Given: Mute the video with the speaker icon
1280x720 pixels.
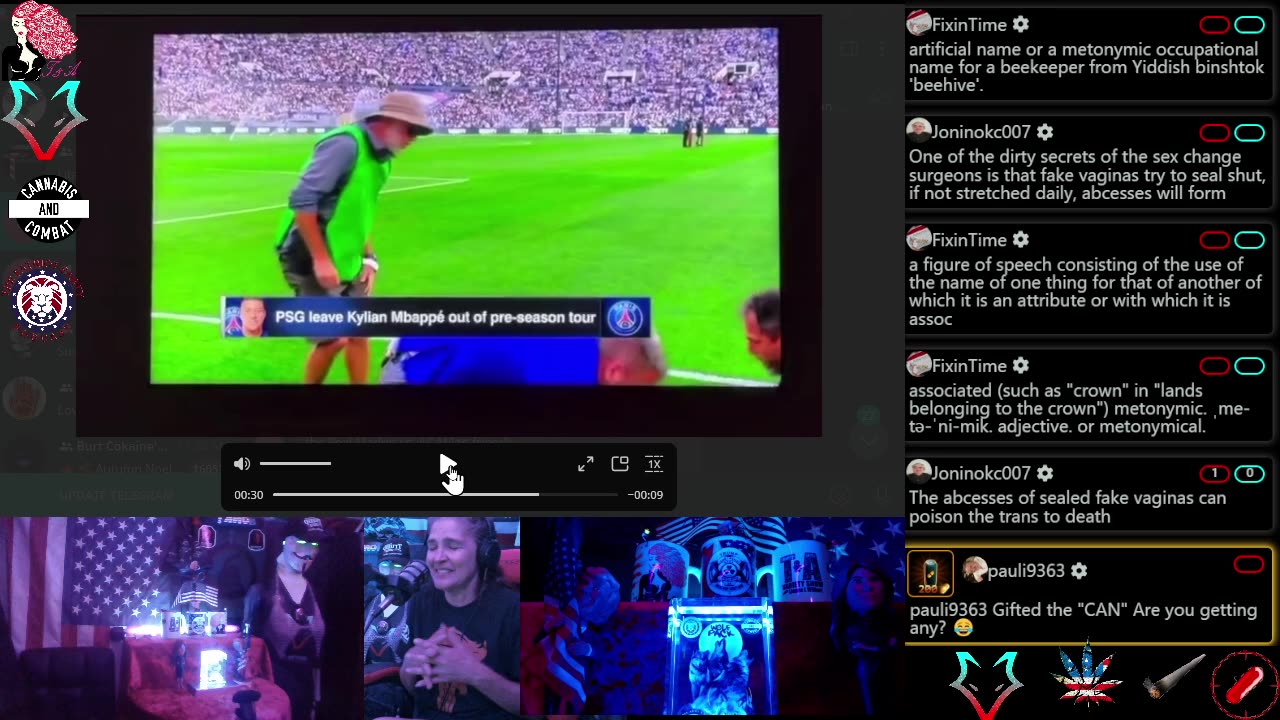Looking at the screenshot, I should pos(242,464).
